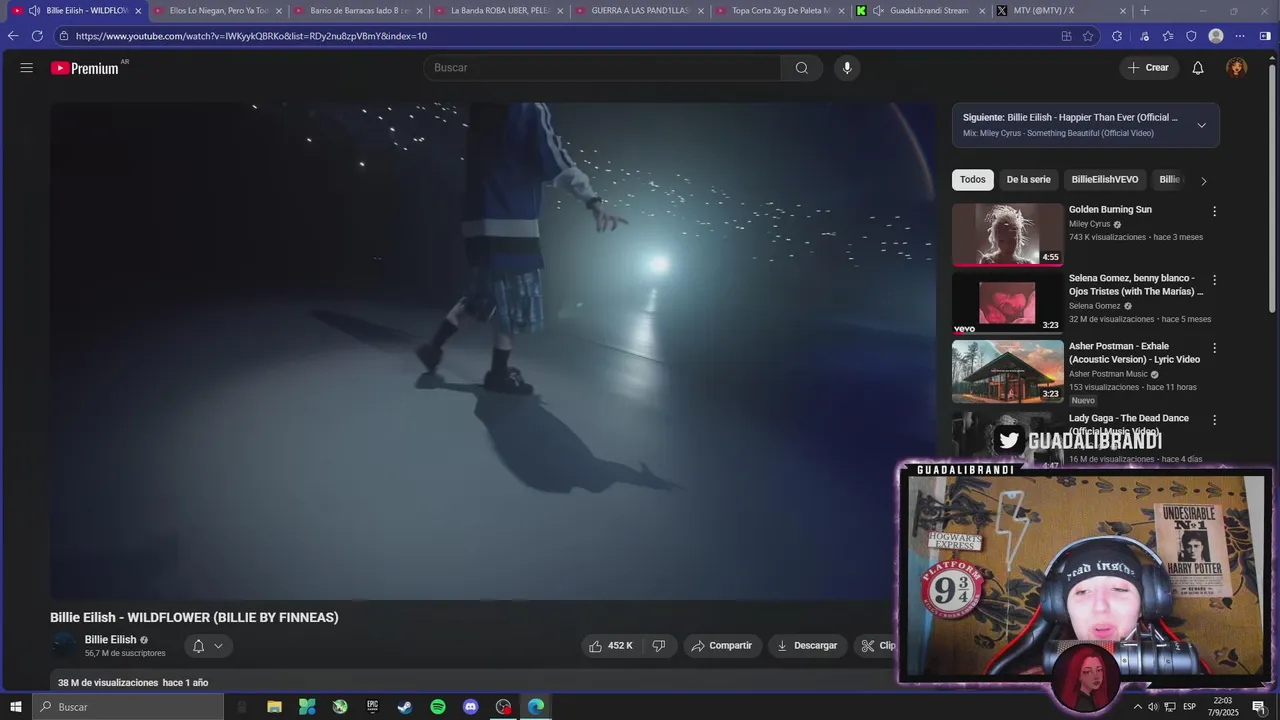The width and height of the screenshot is (1280, 720).
Task: Open the Asher Postman Exhale thumbnail
Action: (x=1007, y=372)
